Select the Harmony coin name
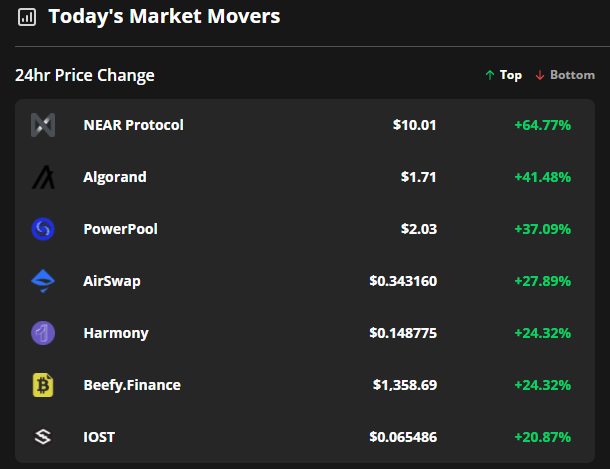 tap(116, 333)
